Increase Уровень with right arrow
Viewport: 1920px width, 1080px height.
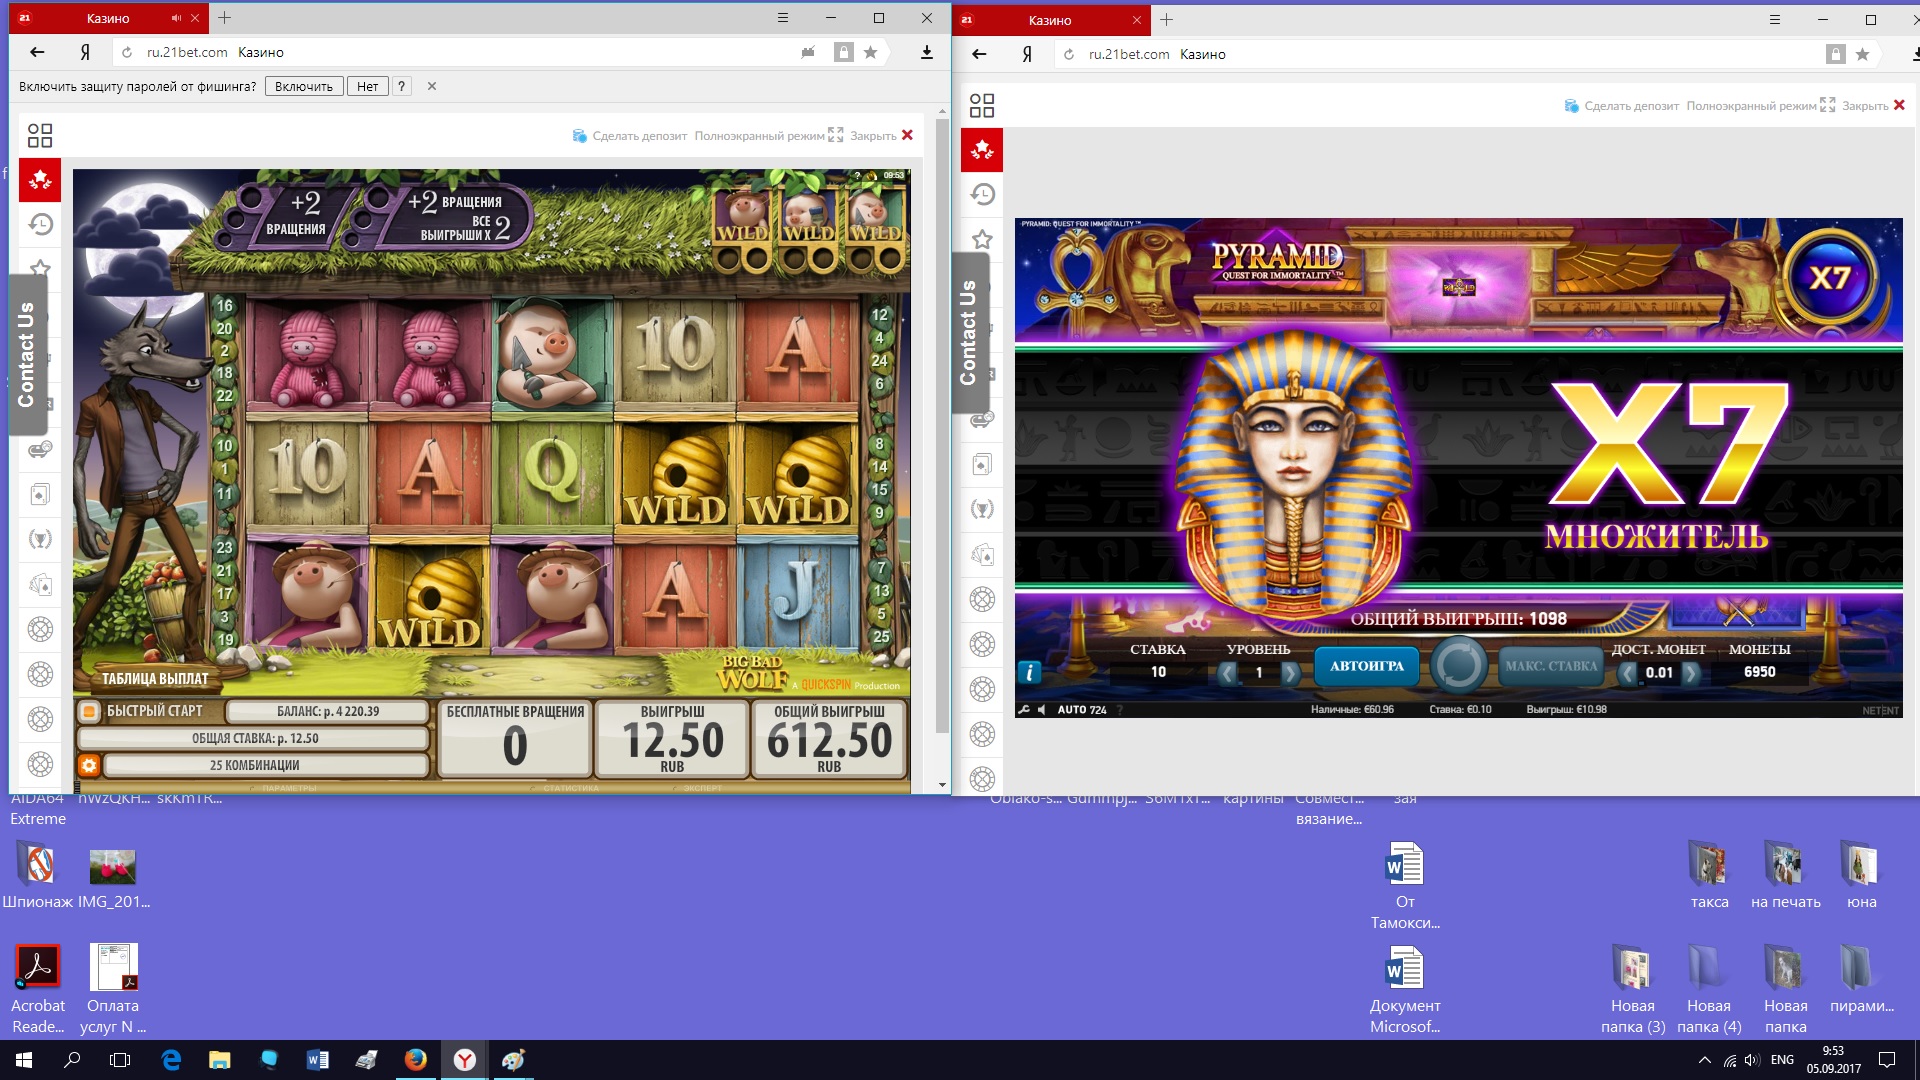1290,673
